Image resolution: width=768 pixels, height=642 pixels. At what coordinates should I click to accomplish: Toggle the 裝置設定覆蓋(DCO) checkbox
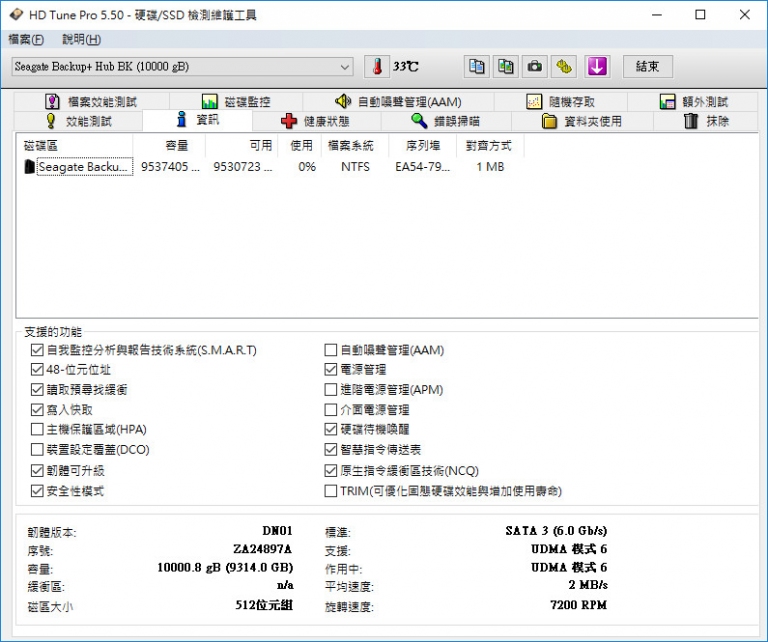pos(37,450)
